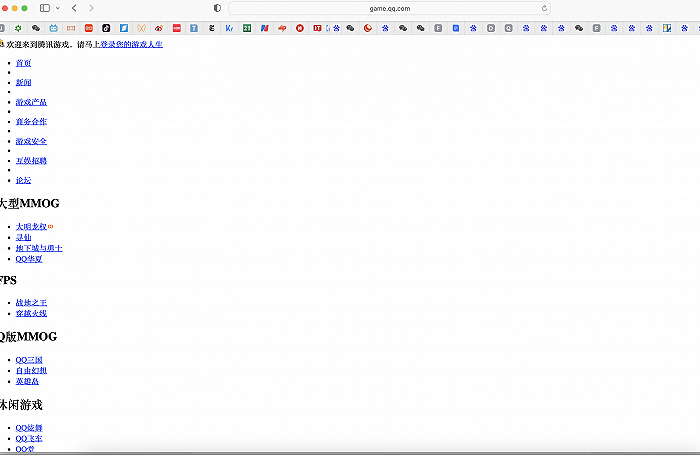Open the 地下城与勇士 game link
Image resolution: width=700 pixels, height=455 pixels.
(39, 248)
